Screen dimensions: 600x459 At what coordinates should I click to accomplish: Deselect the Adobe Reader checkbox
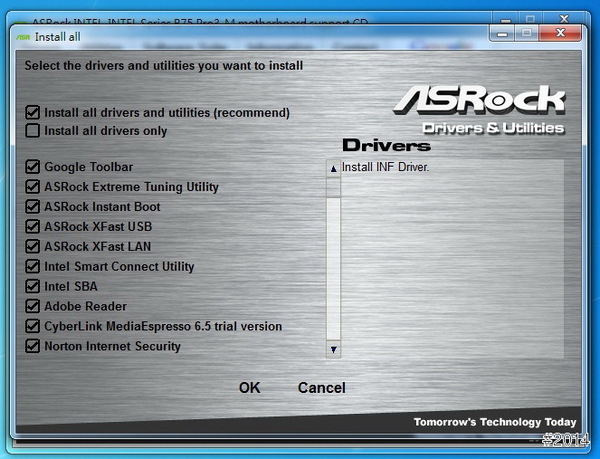click(x=33, y=306)
